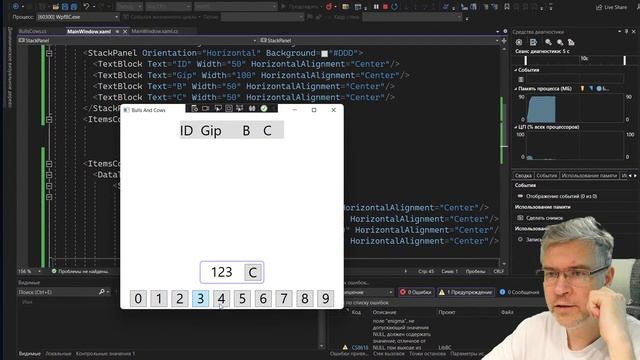Click the Hot Reload flame icon

click(x=329, y=7)
